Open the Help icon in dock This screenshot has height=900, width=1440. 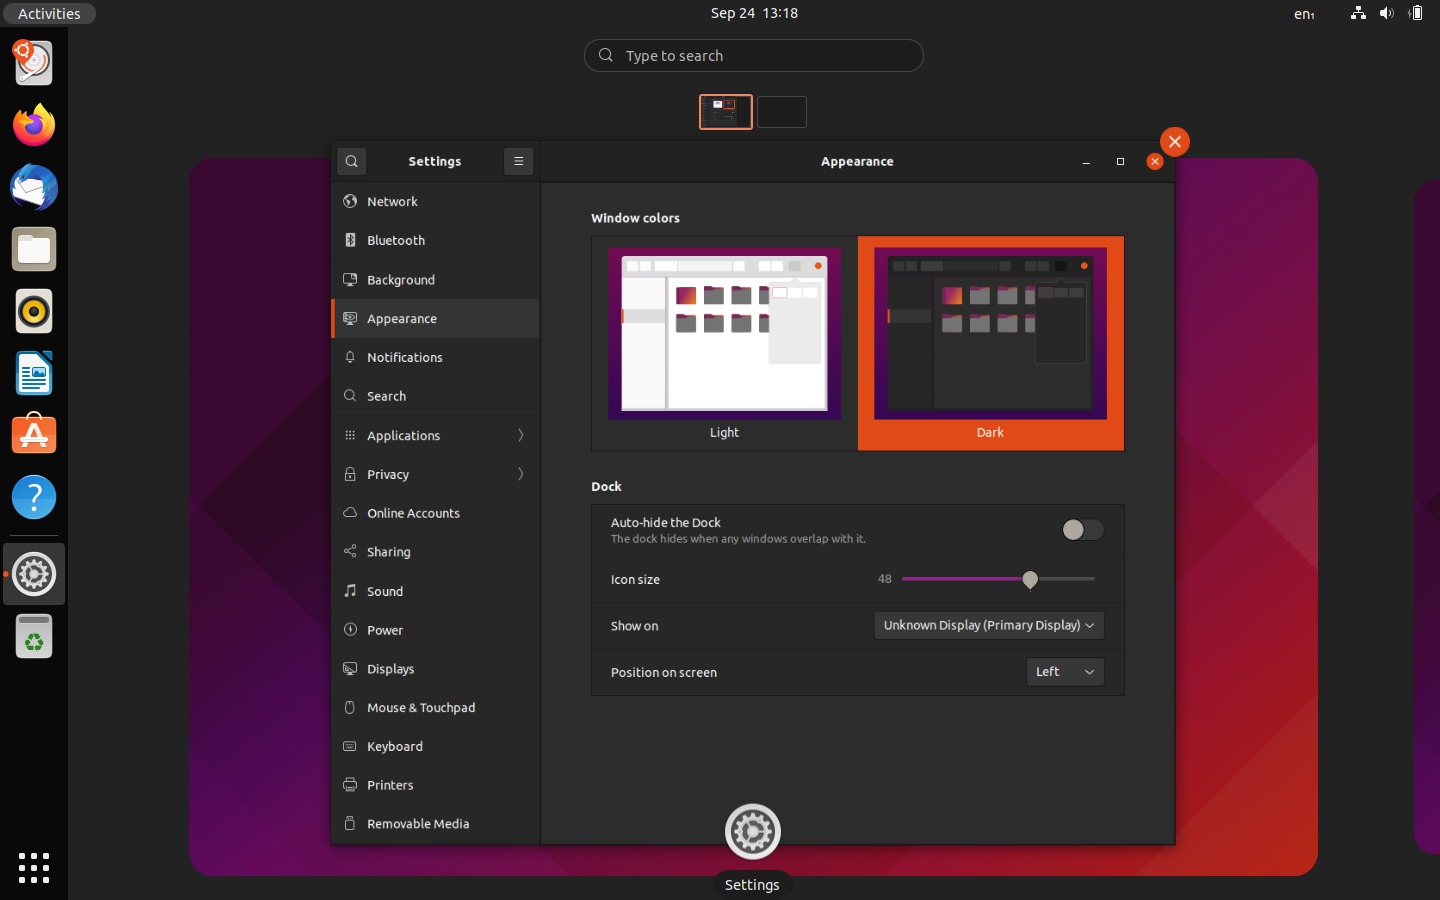point(34,498)
